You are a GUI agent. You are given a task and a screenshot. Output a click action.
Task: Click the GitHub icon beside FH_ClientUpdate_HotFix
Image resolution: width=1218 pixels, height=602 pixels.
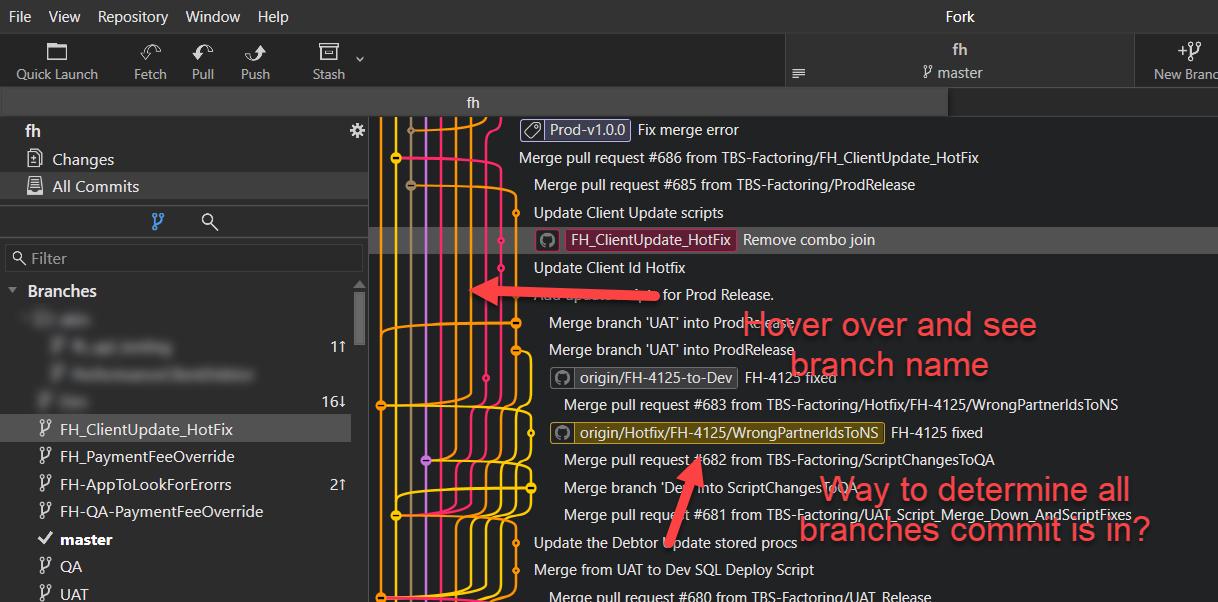click(547, 240)
